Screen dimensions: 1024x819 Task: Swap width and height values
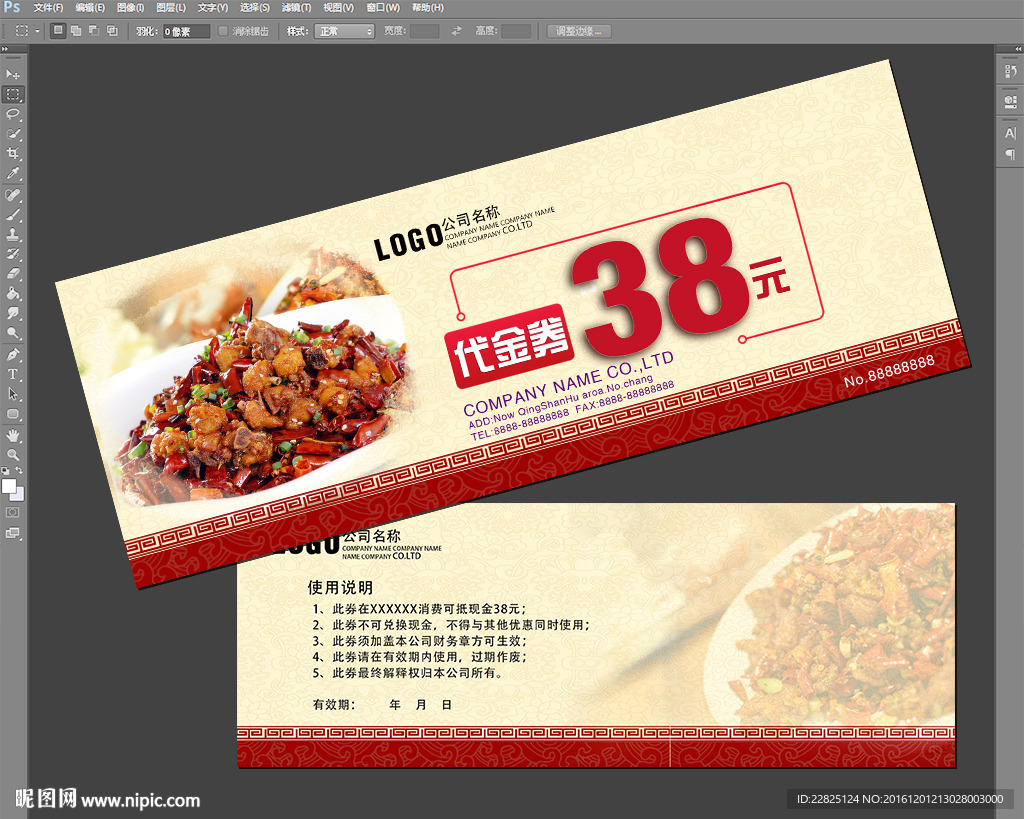456,31
